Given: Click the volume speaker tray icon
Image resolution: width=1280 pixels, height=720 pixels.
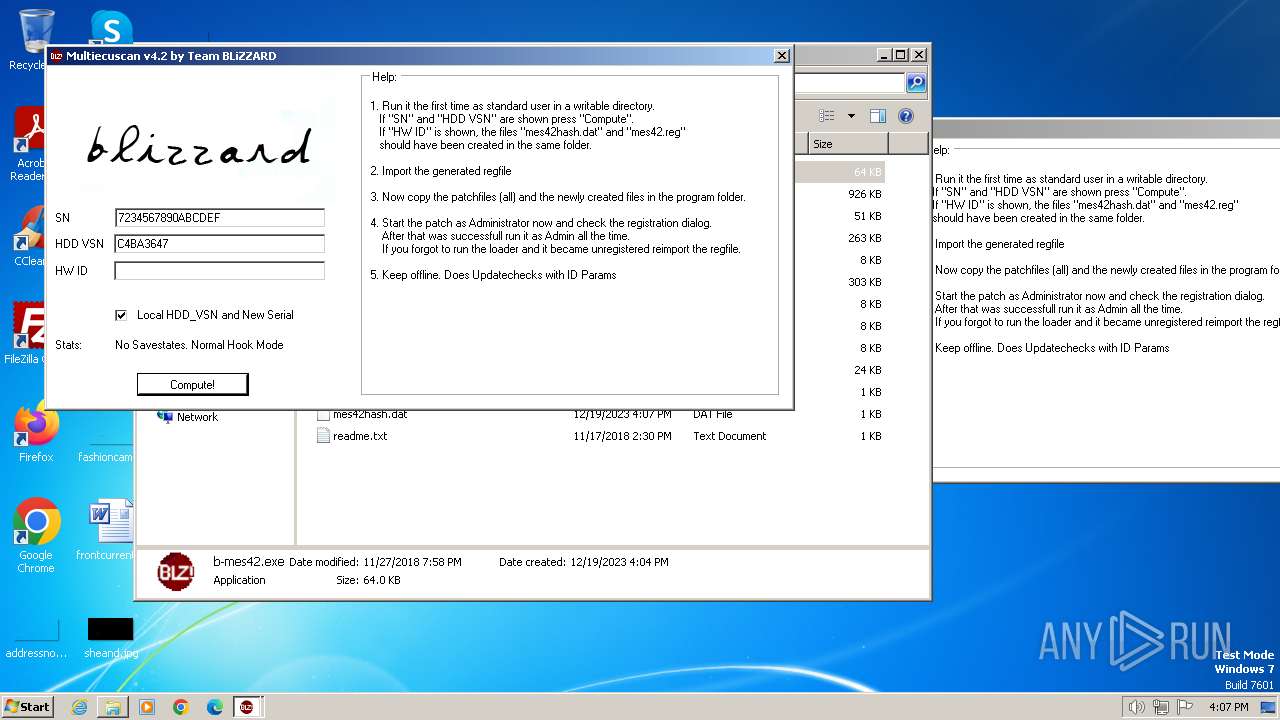Looking at the screenshot, I should tap(1136, 707).
